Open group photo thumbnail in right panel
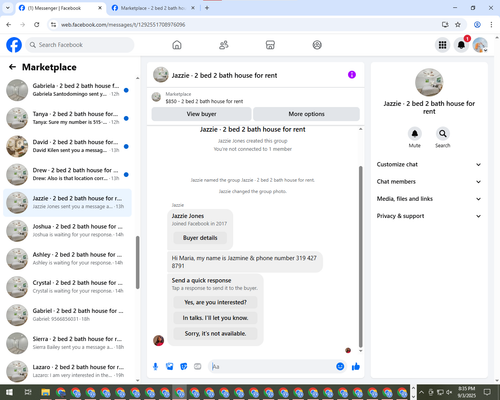The image size is (500, 400). 429,82
